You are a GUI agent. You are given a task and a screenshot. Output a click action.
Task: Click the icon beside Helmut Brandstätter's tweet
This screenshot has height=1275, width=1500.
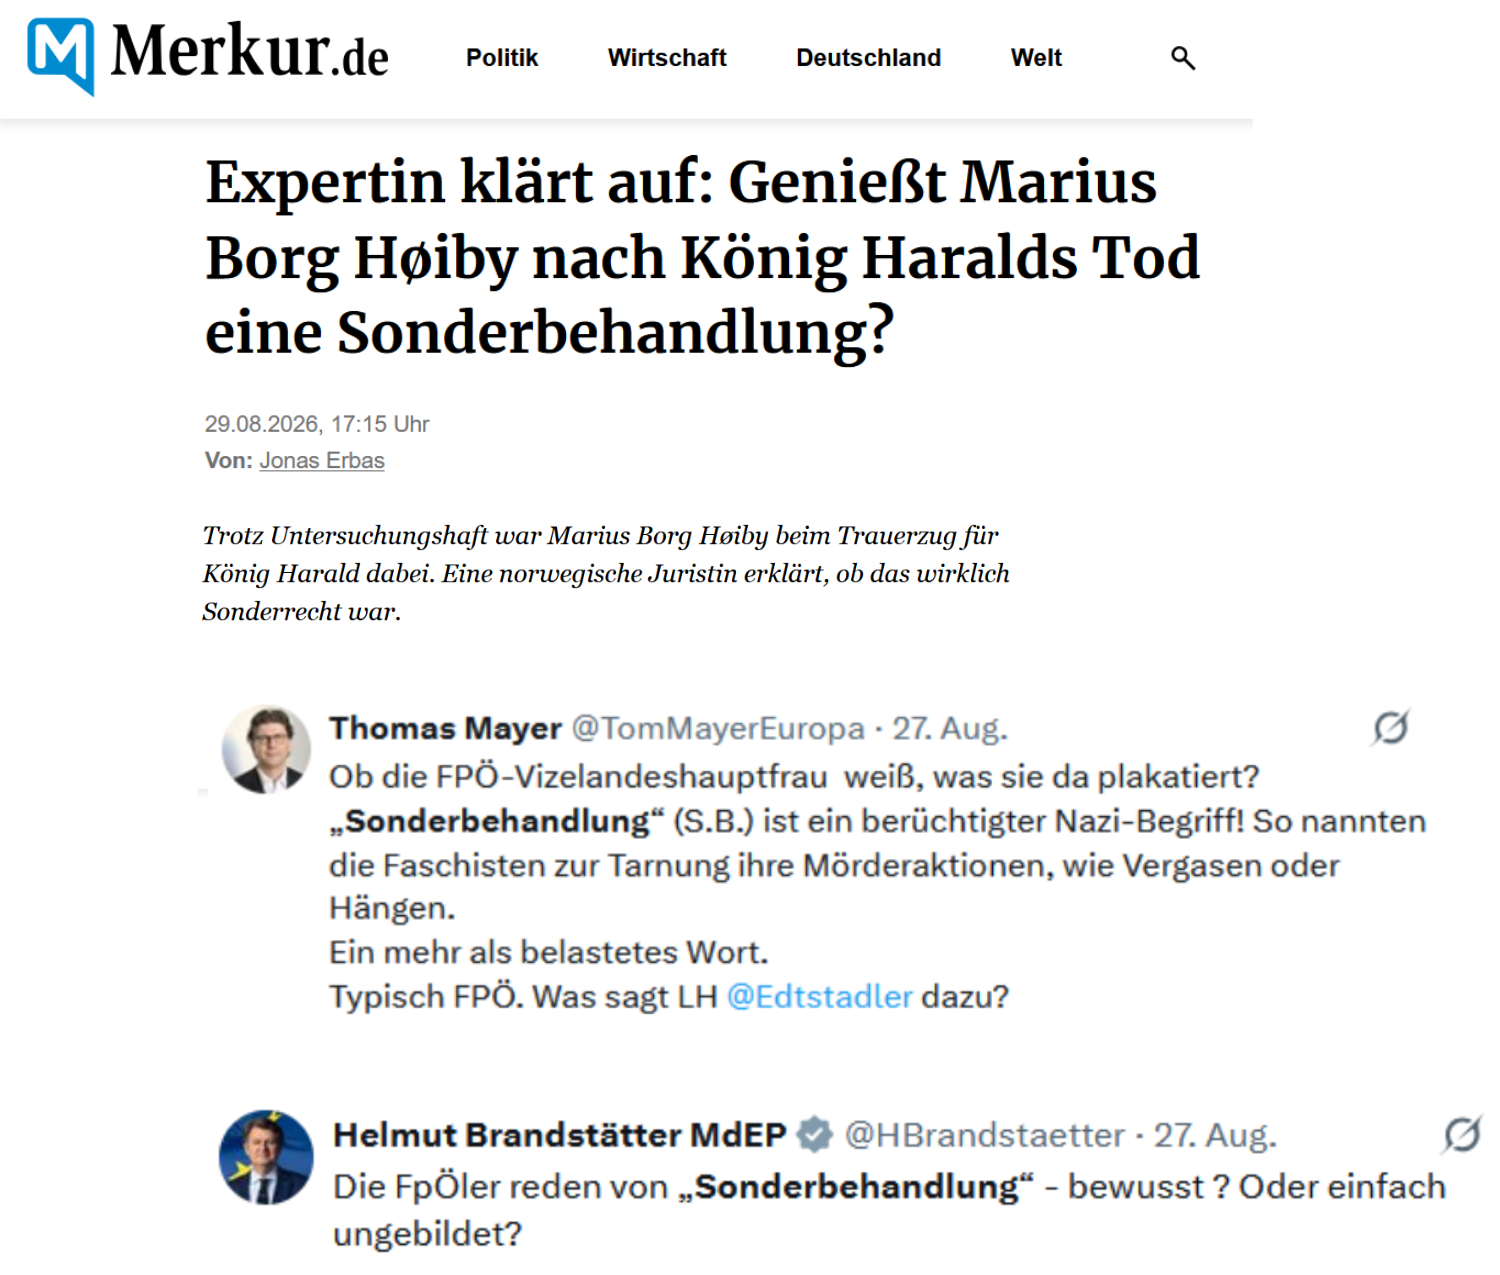click(x=1462, y=1134)
